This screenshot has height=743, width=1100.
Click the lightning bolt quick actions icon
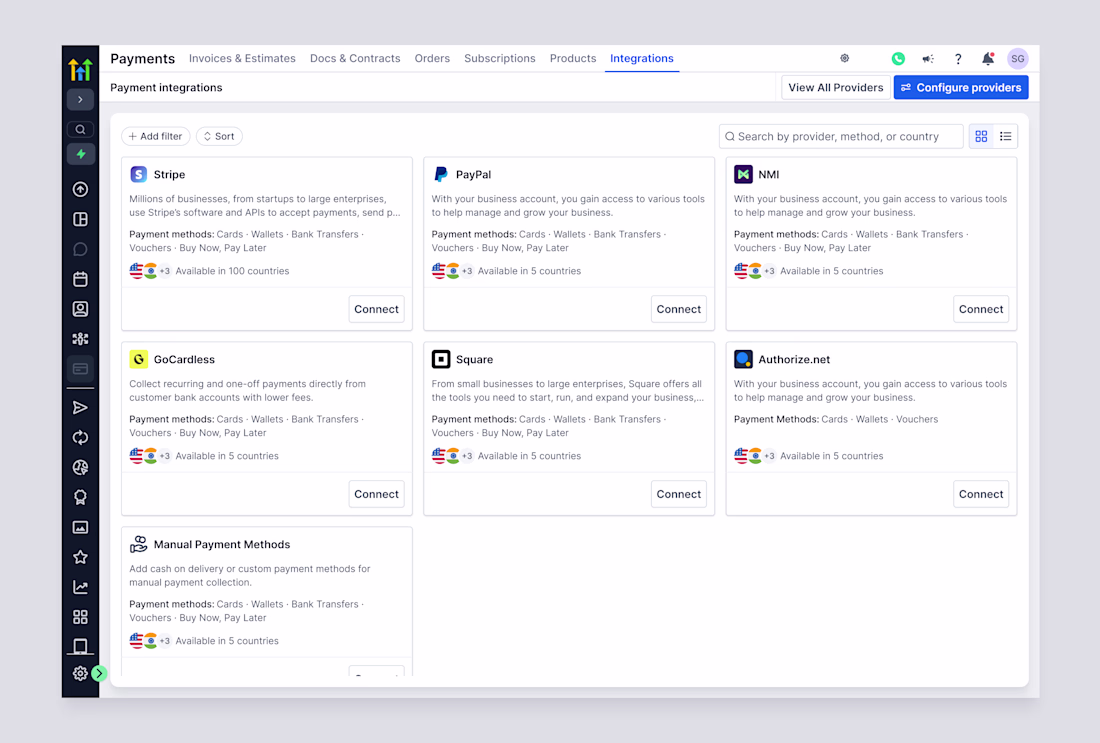click(80, 154)
